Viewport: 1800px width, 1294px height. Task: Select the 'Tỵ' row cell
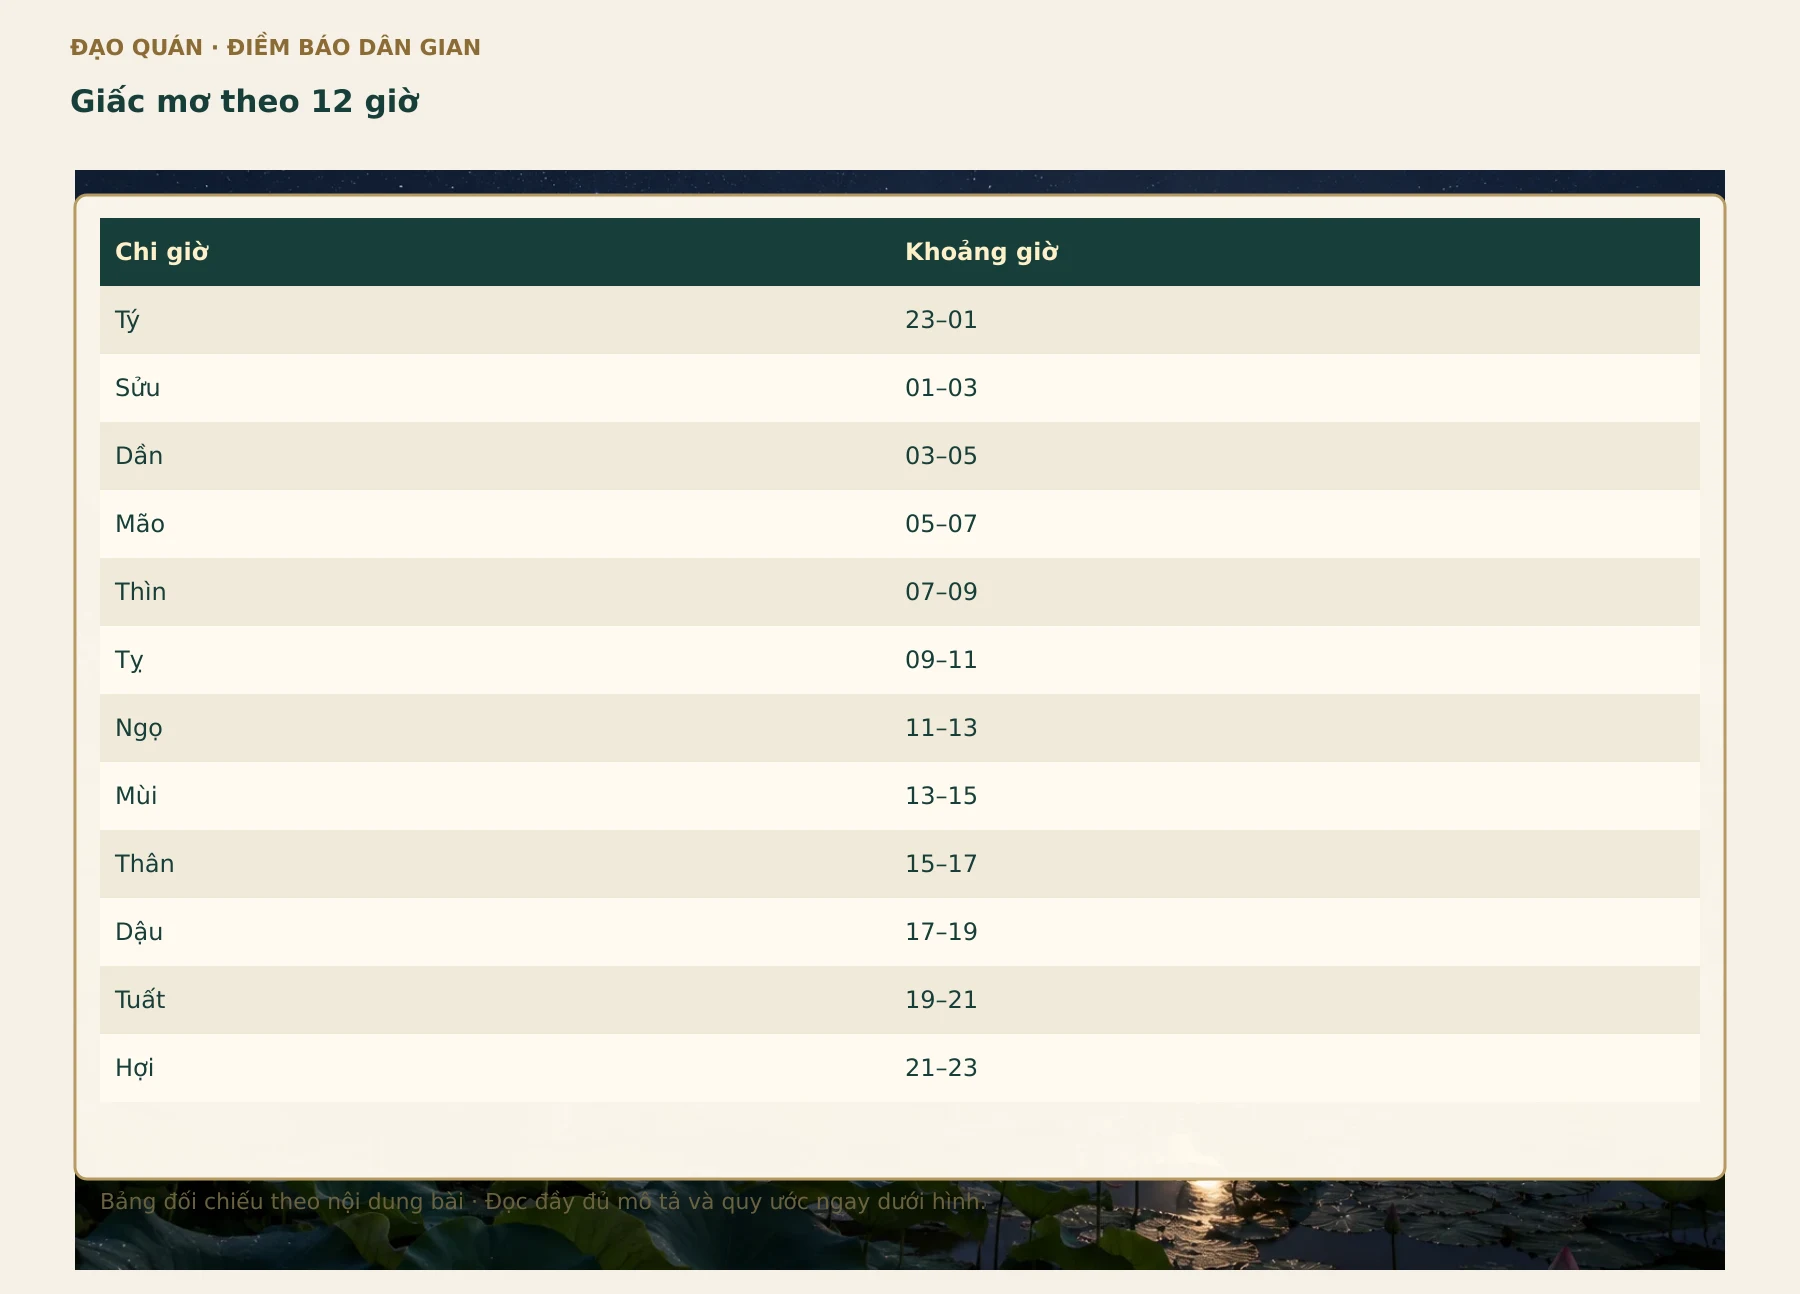point(495,660)
